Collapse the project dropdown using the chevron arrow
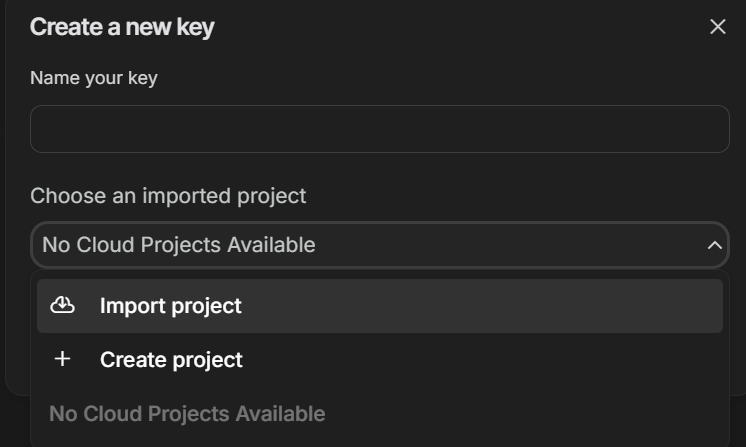 714,245
